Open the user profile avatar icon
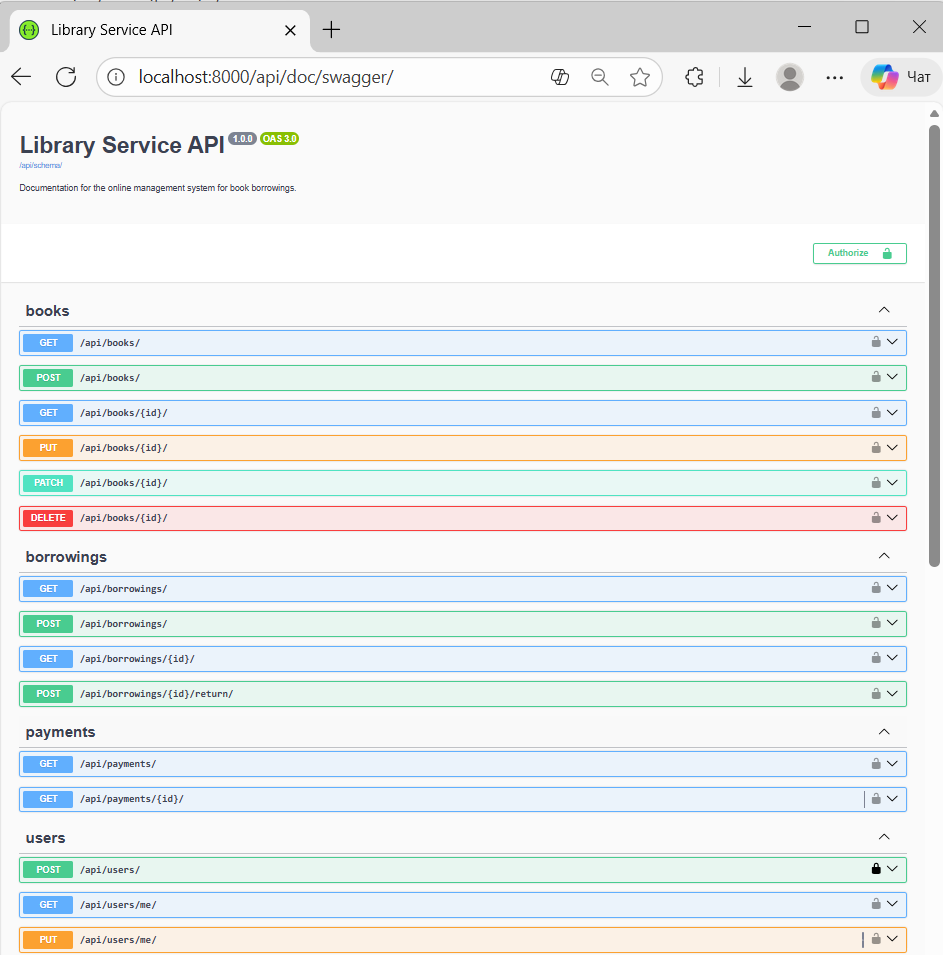Screen dimensions: 943x955 pos(790,77)
